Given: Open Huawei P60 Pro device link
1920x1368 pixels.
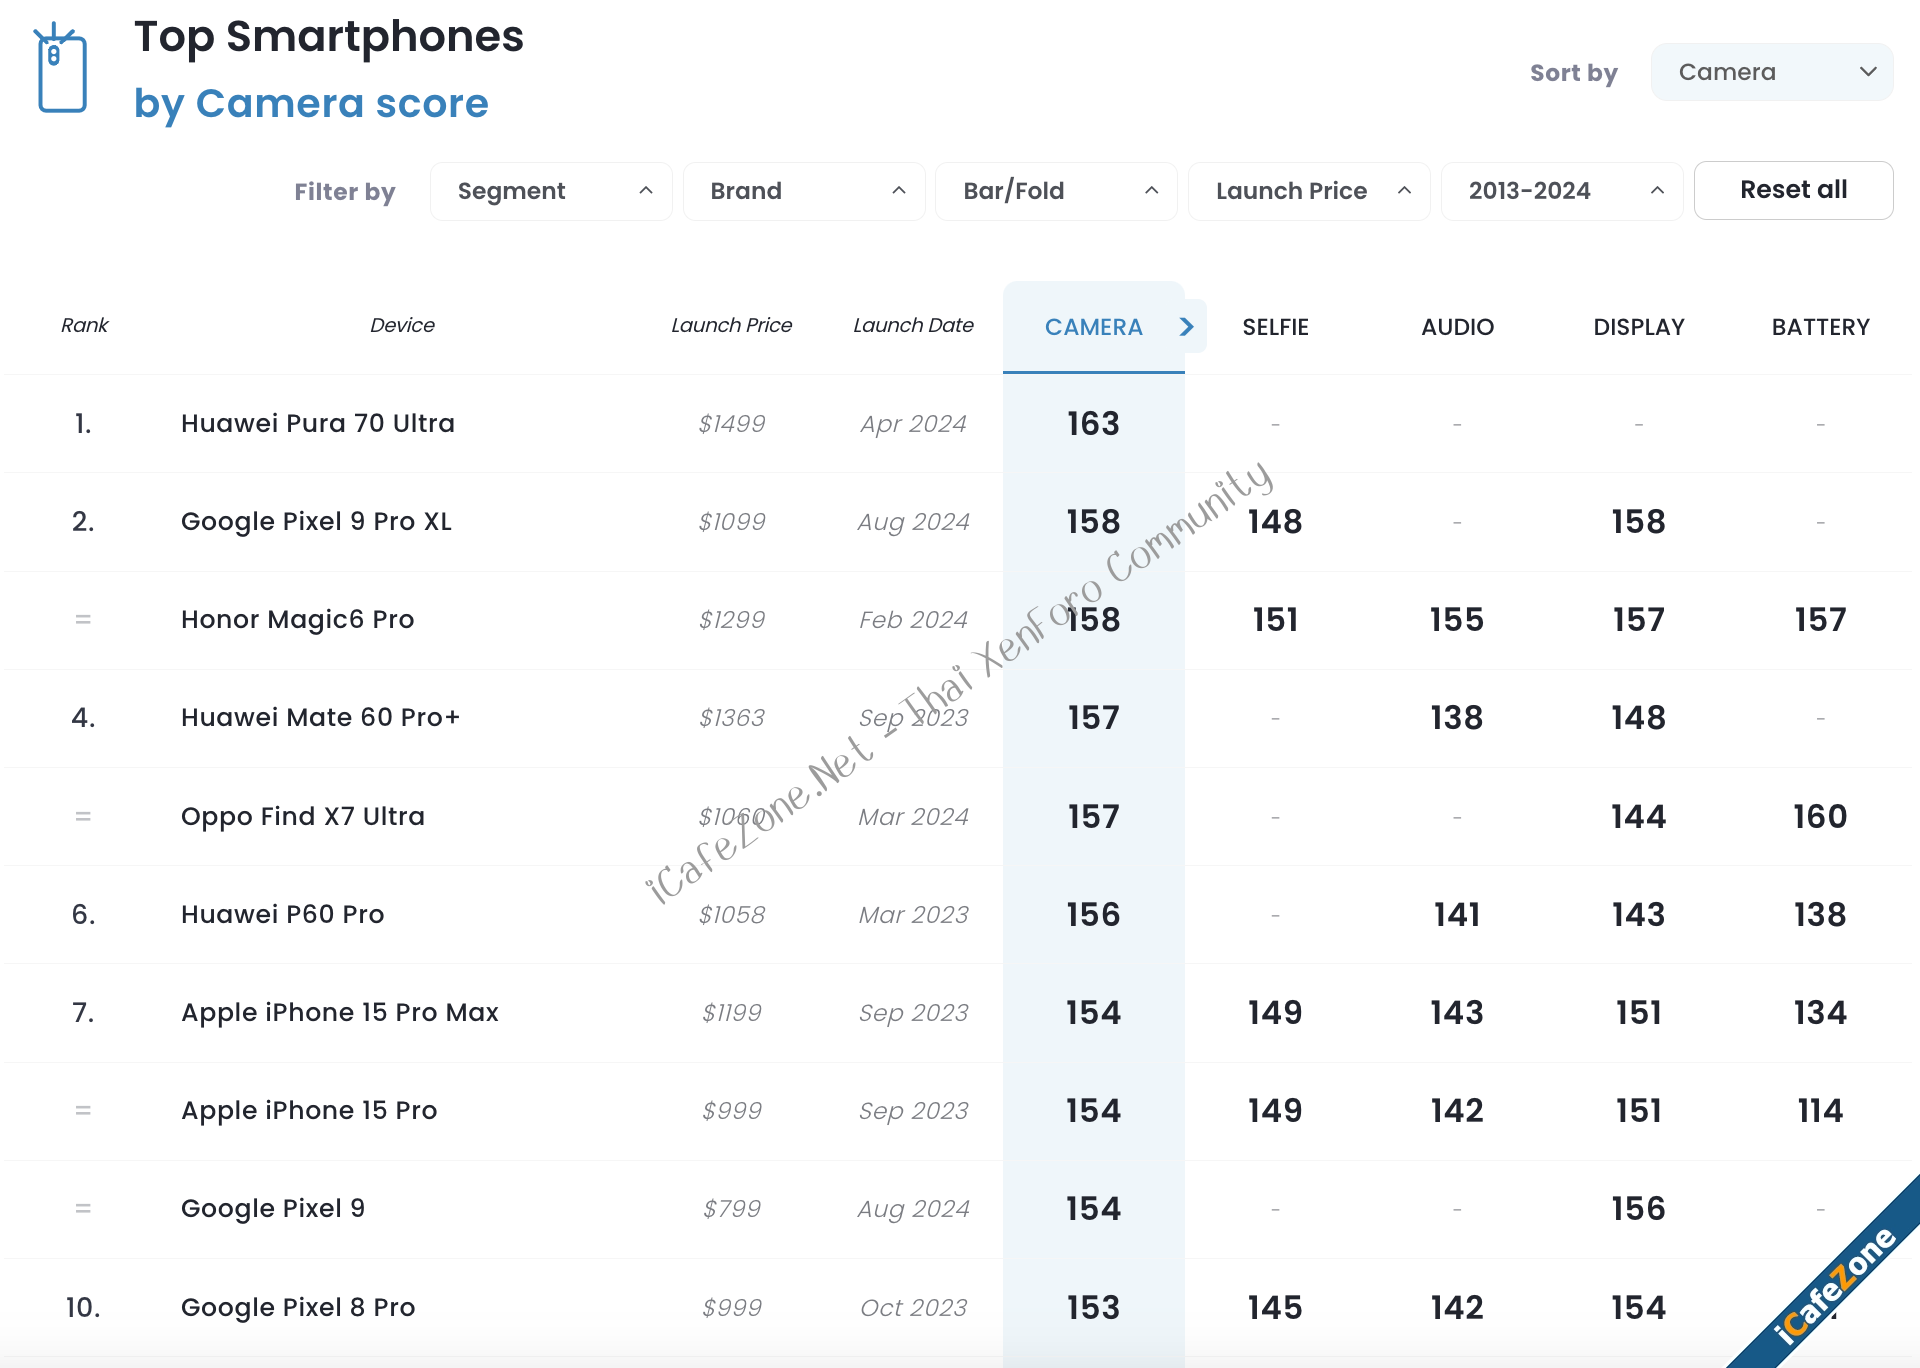Looking at the screenshot, I should pos(282,914).
